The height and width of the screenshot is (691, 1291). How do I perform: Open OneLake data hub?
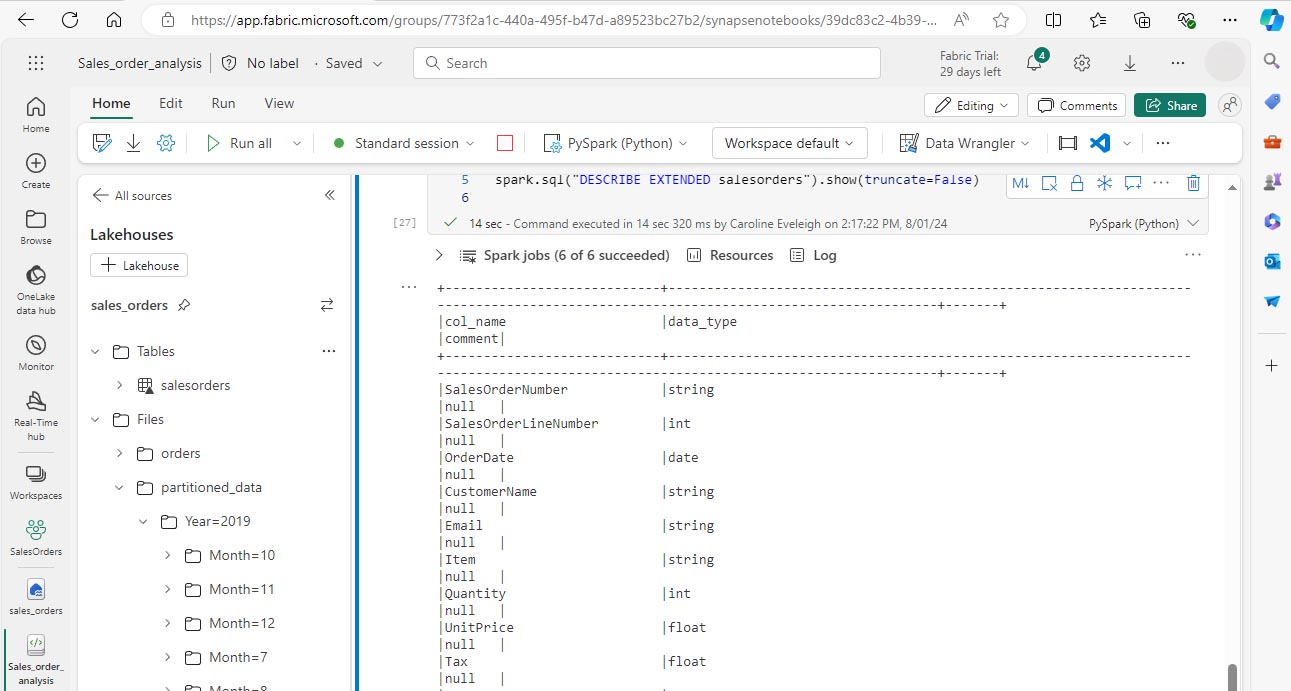click(x=36, y=290)
